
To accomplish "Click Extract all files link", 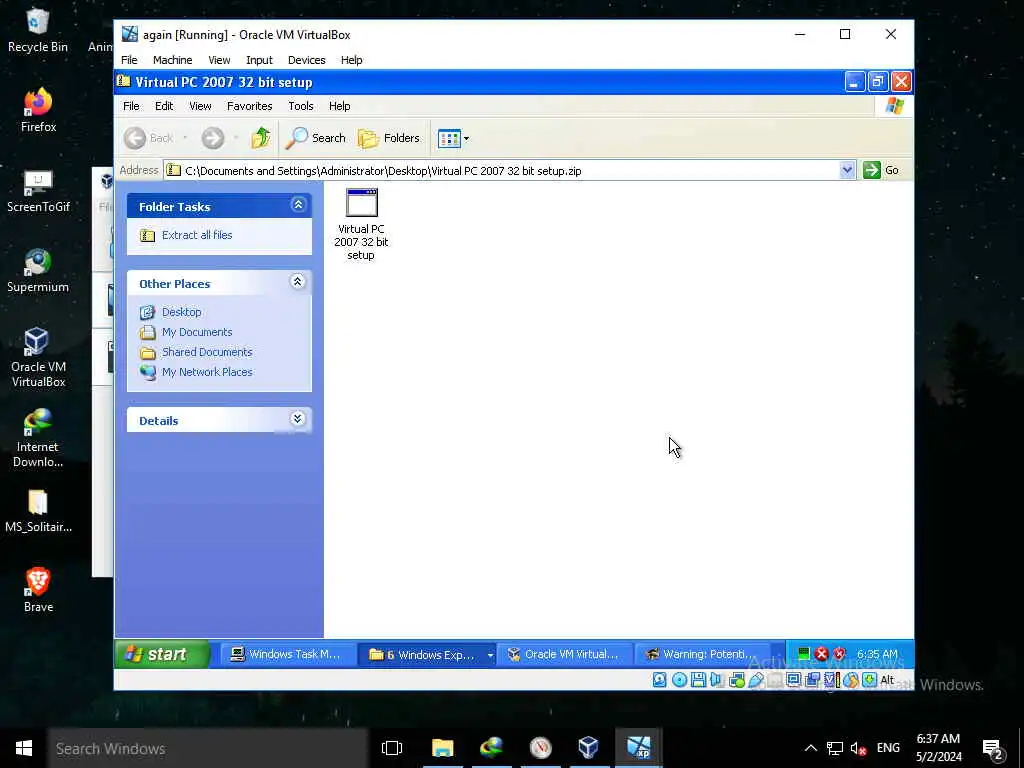I will [x=197, y=235].
